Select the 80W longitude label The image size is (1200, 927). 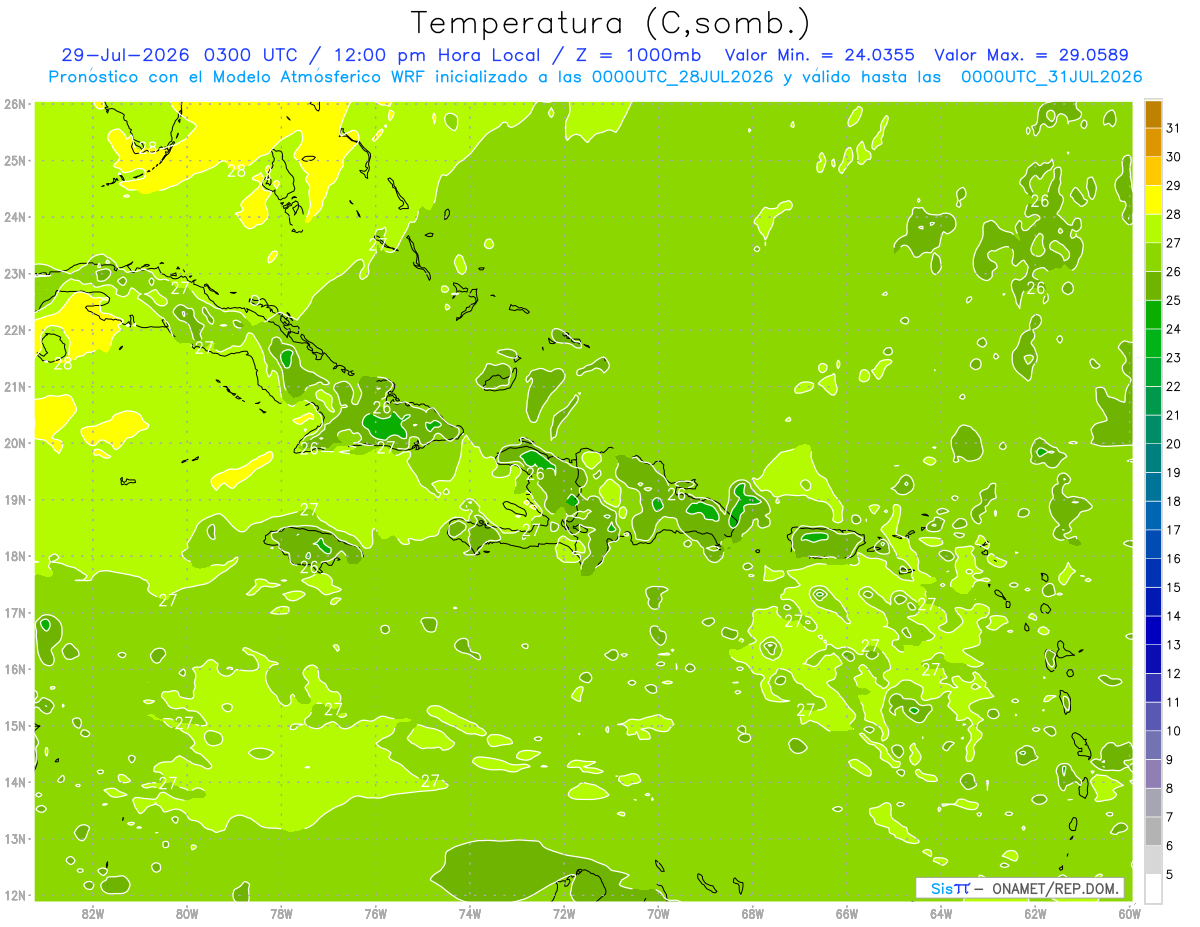click(187, 913)
